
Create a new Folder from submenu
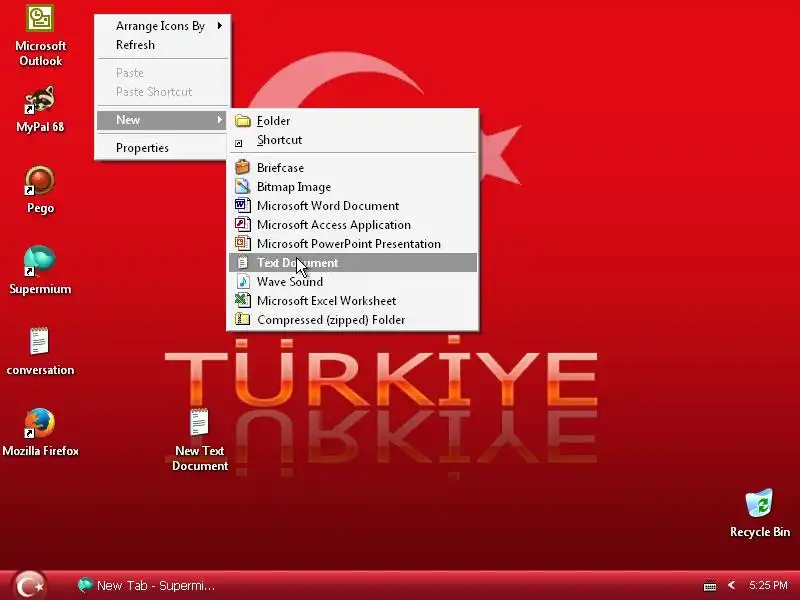[x=353, y=121]
